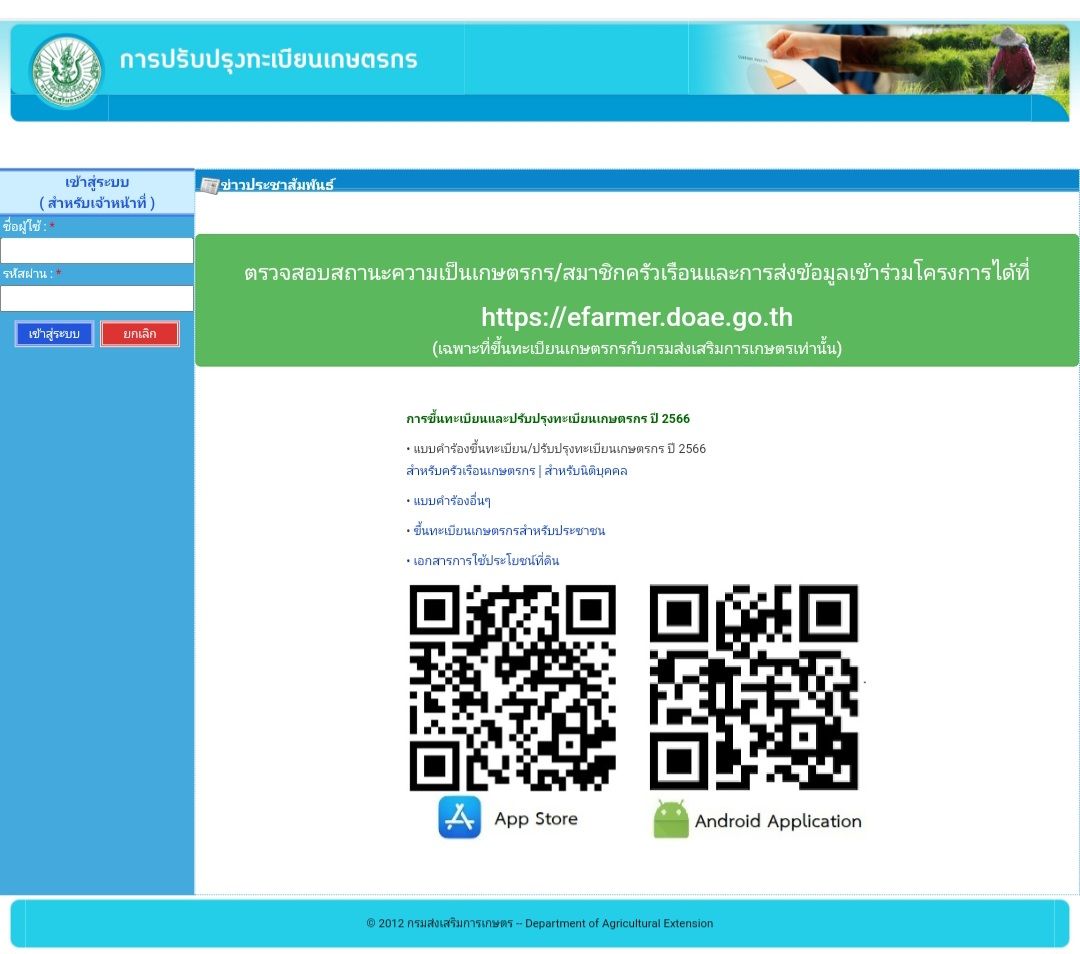The height and width of the screenshot is (954, 1080).
Task: Click the App Store QR code
Action: click(x=512, y=687)
